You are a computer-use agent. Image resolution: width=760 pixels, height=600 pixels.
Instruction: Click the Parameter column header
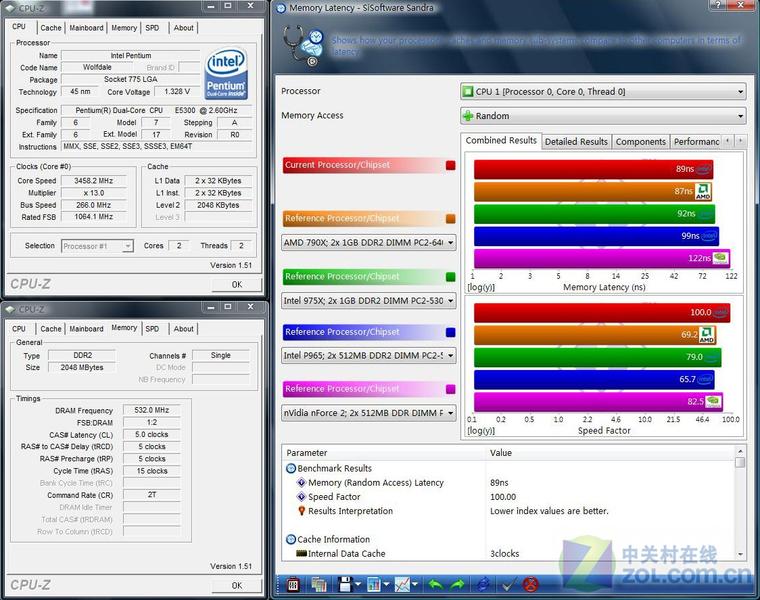383,453
